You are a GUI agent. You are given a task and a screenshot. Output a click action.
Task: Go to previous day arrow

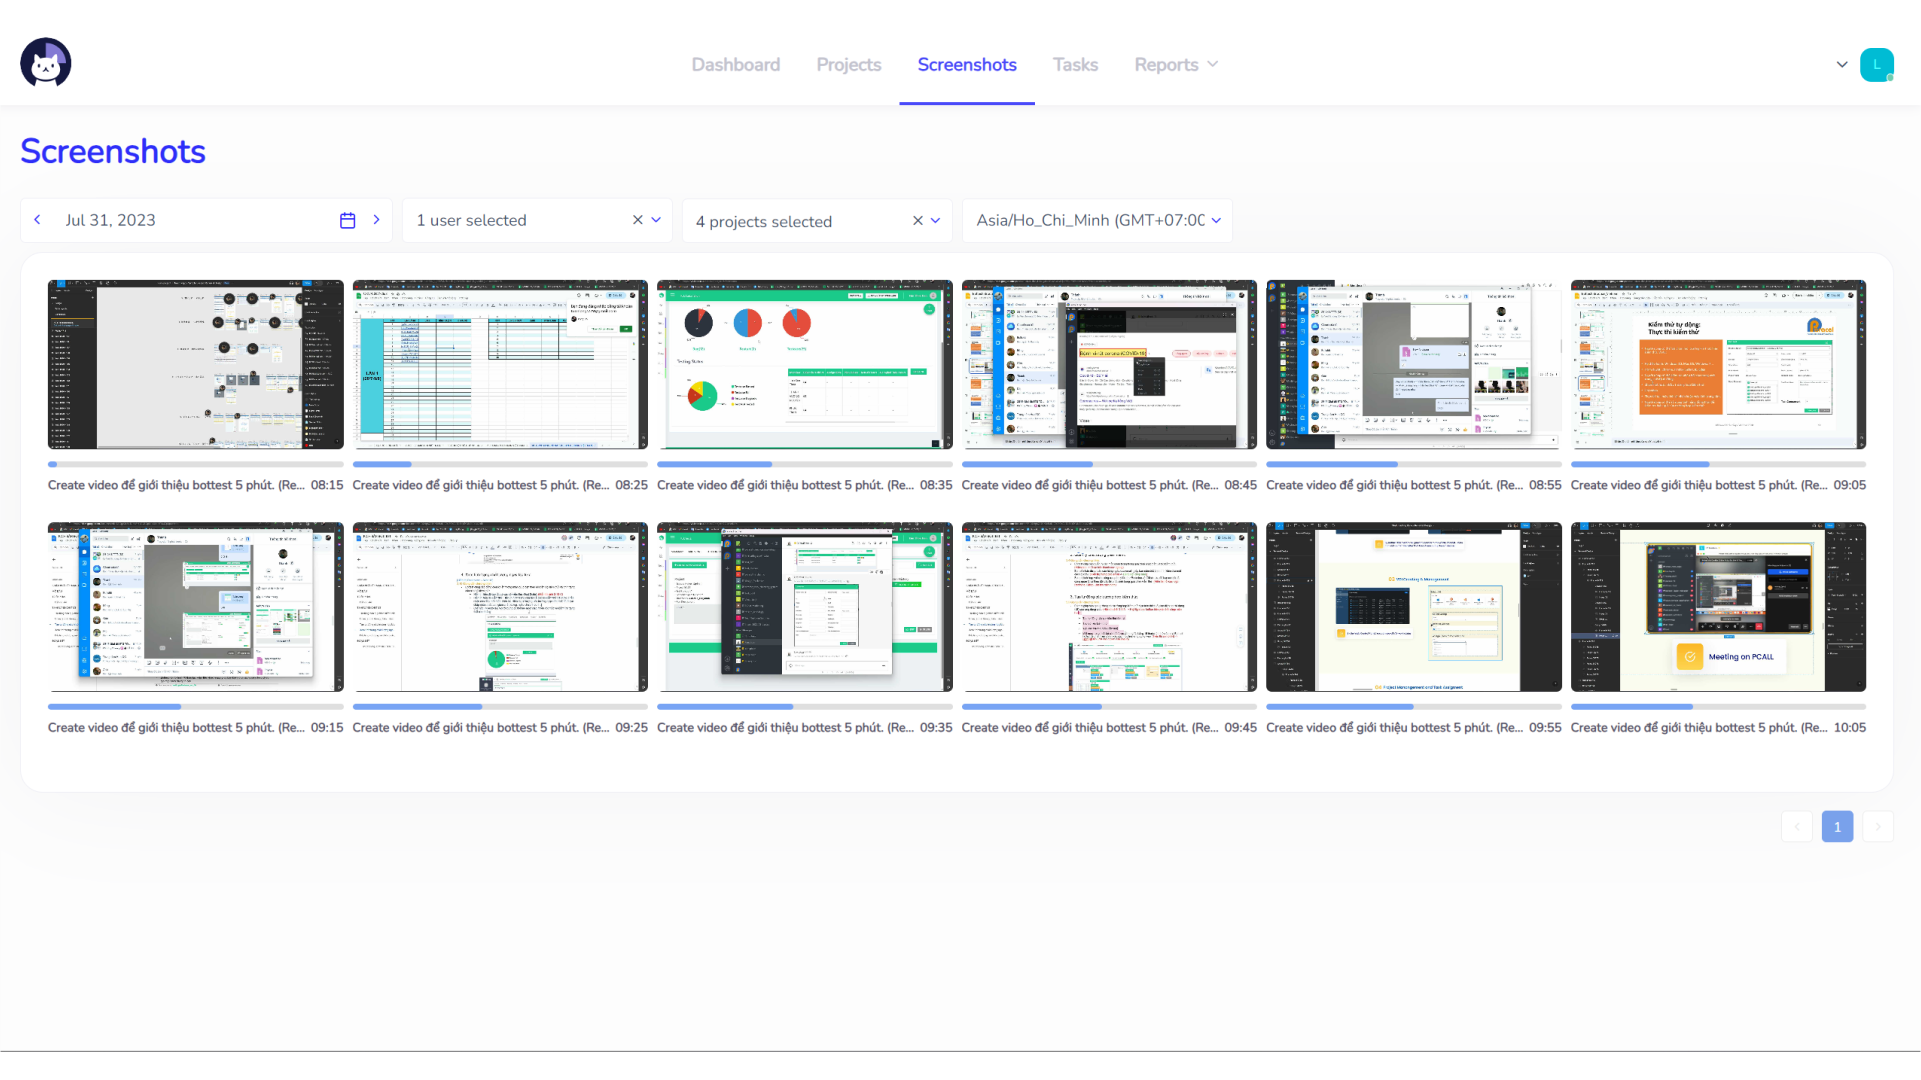(x=38, y=220)
